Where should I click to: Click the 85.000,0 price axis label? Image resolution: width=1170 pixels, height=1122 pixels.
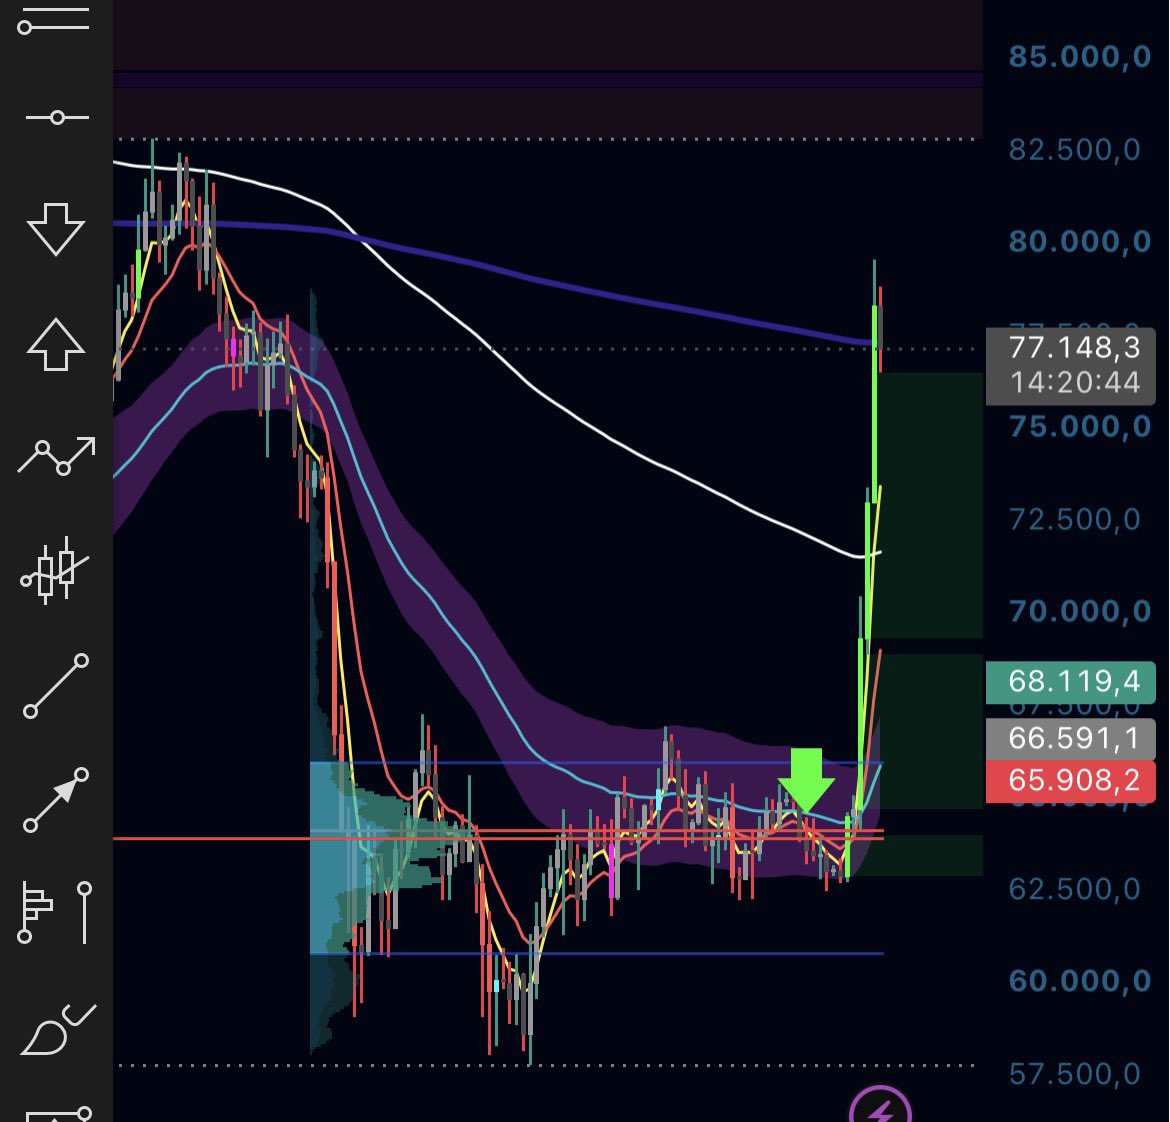click(x=1079, y=57)
